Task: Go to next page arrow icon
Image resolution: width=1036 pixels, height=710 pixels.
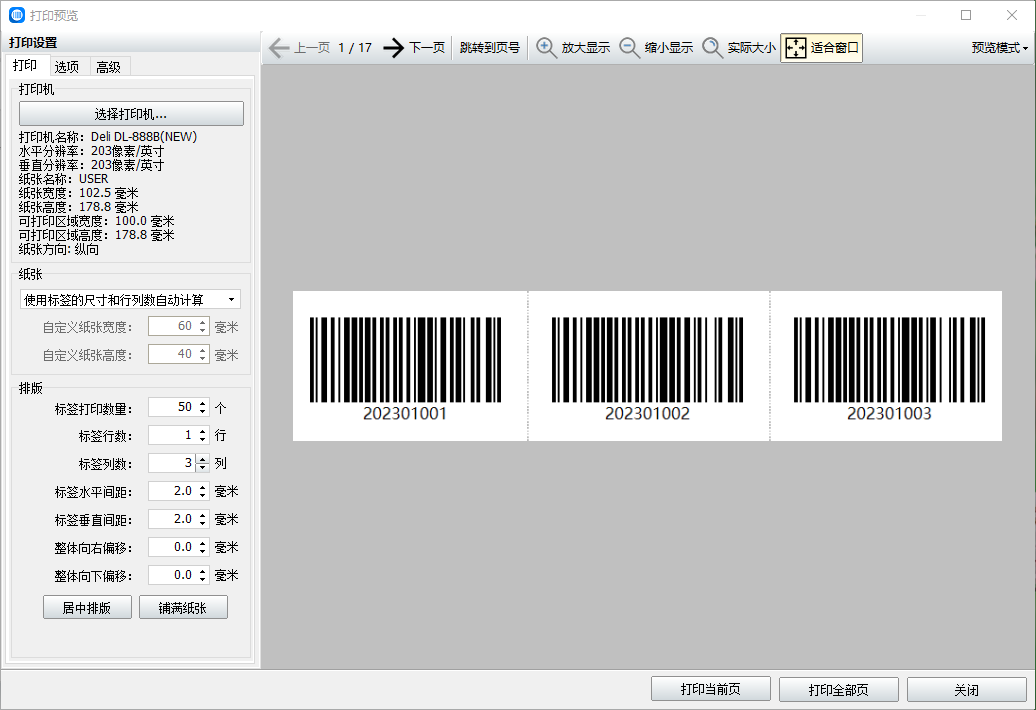Action: coord(394,48)
